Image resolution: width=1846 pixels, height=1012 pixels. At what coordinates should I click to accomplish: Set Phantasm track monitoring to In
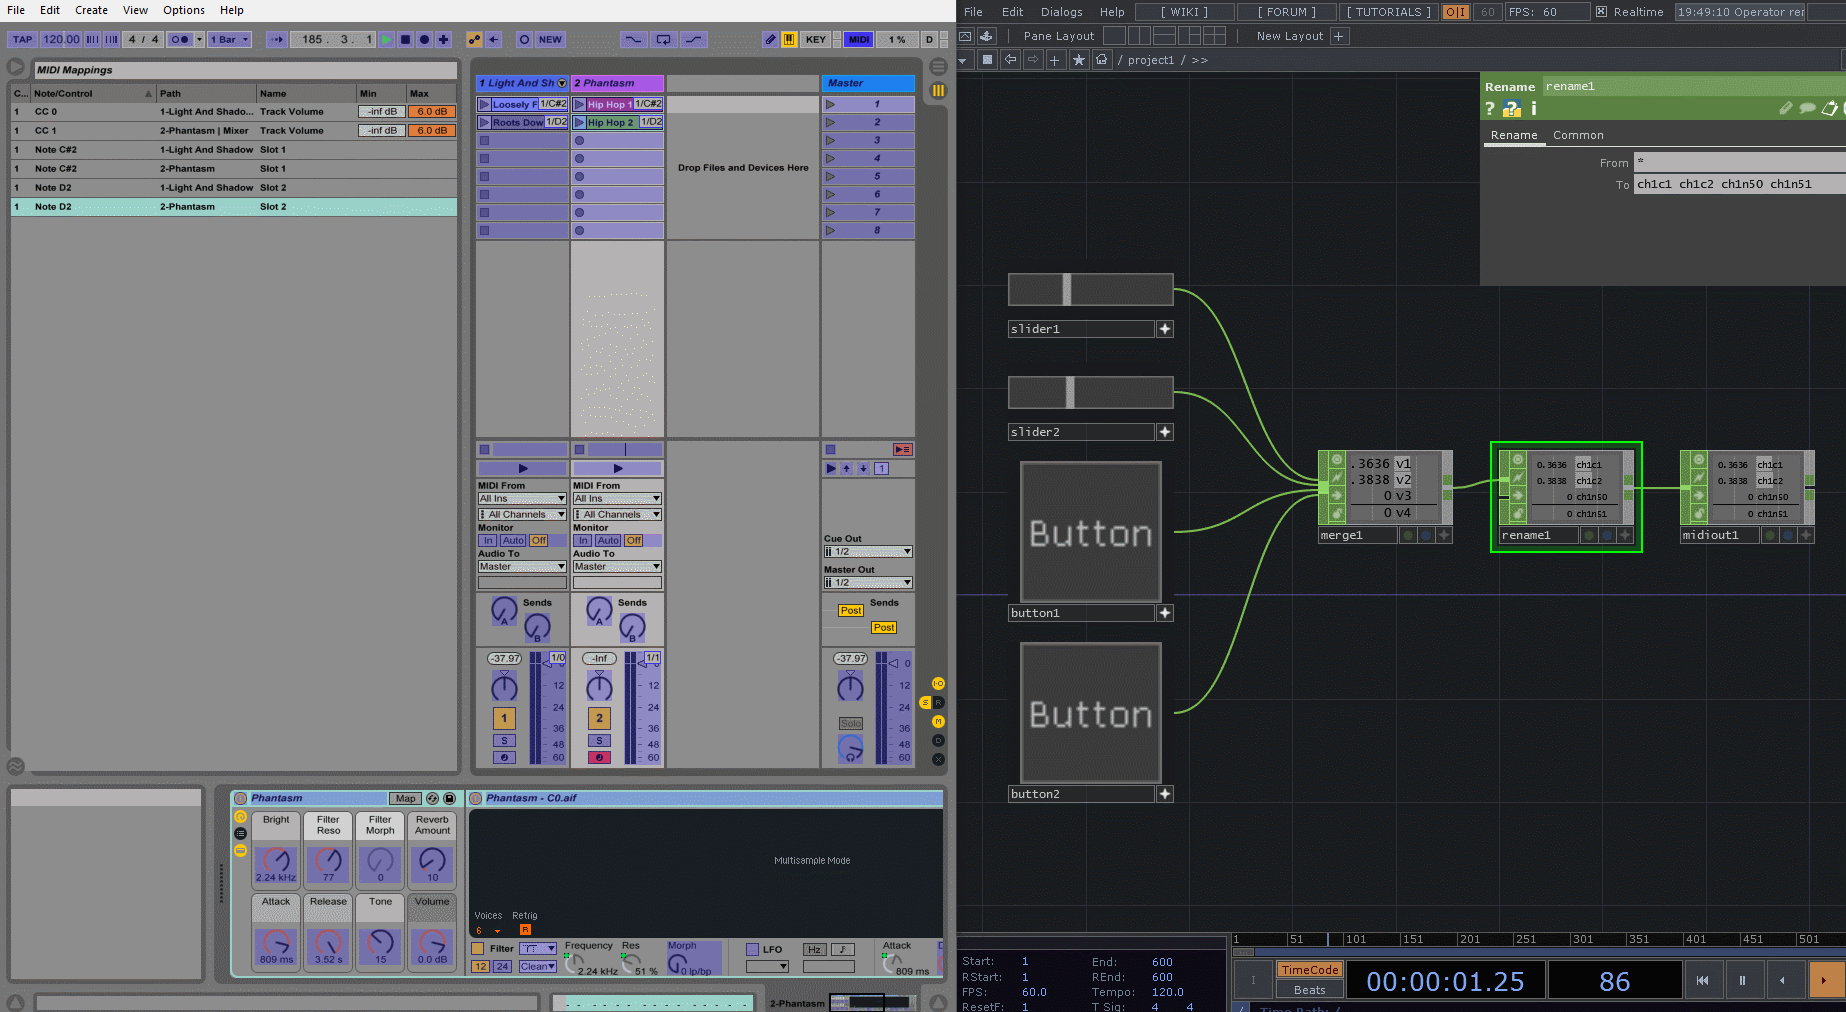click(581, 540)
